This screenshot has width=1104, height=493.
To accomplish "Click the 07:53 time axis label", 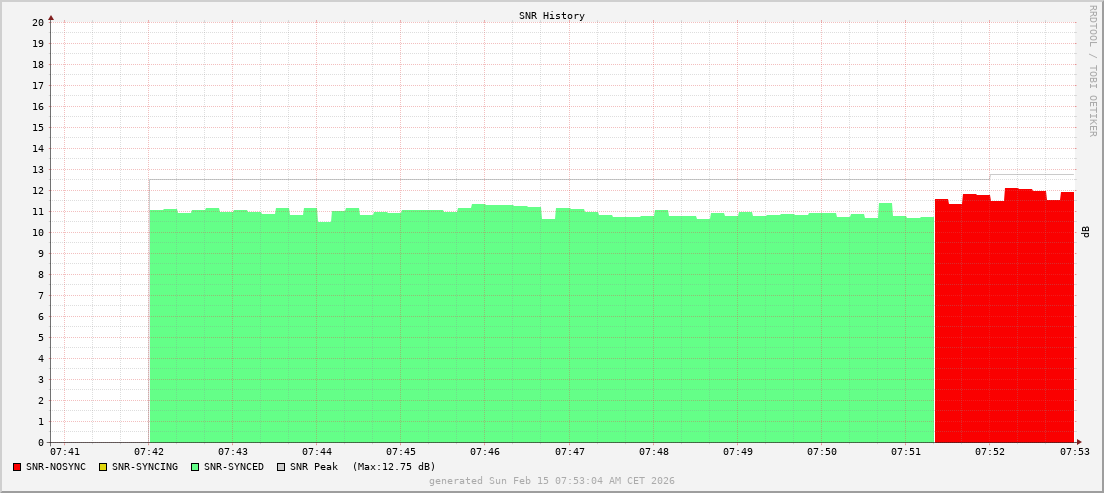I will pos(1074,453).
